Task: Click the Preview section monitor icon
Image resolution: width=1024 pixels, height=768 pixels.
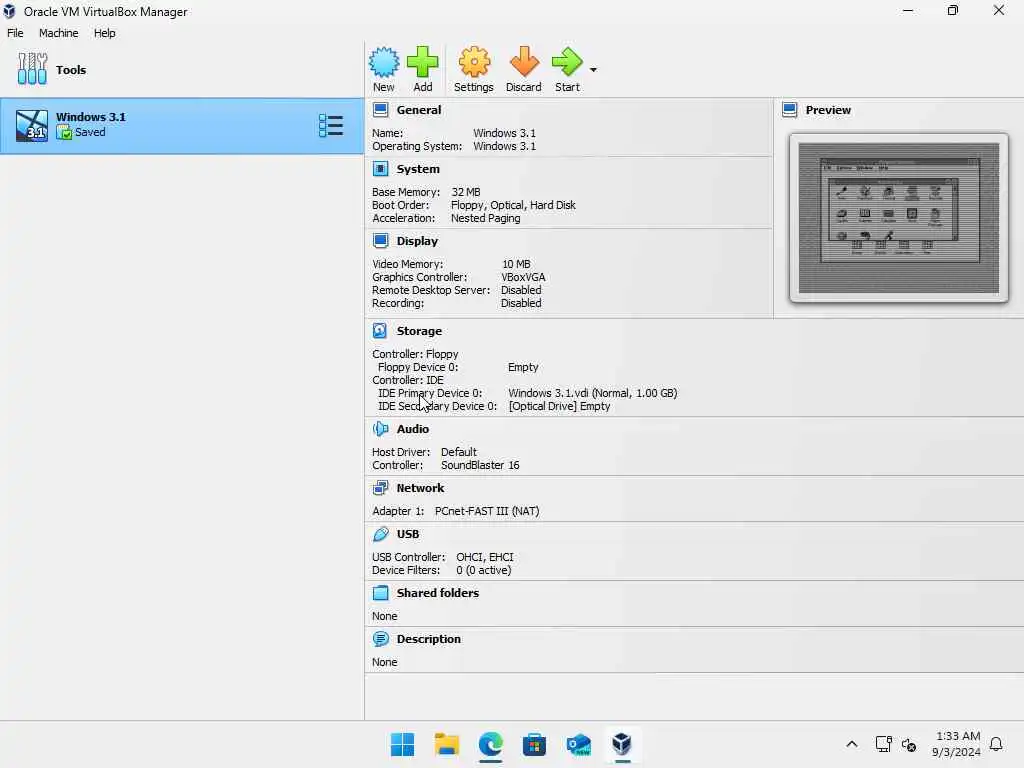Action: point(790,110)
